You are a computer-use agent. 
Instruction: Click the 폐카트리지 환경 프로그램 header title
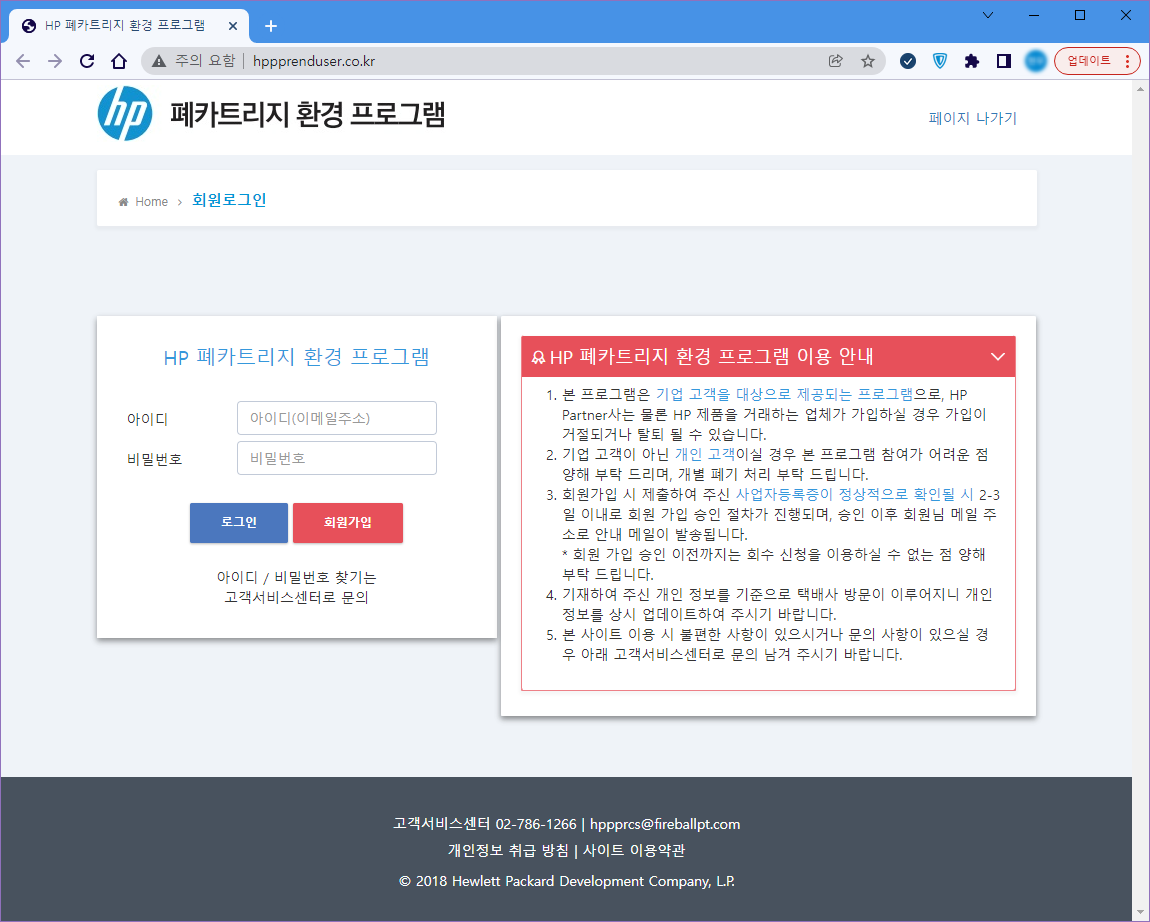click(308, 114)
